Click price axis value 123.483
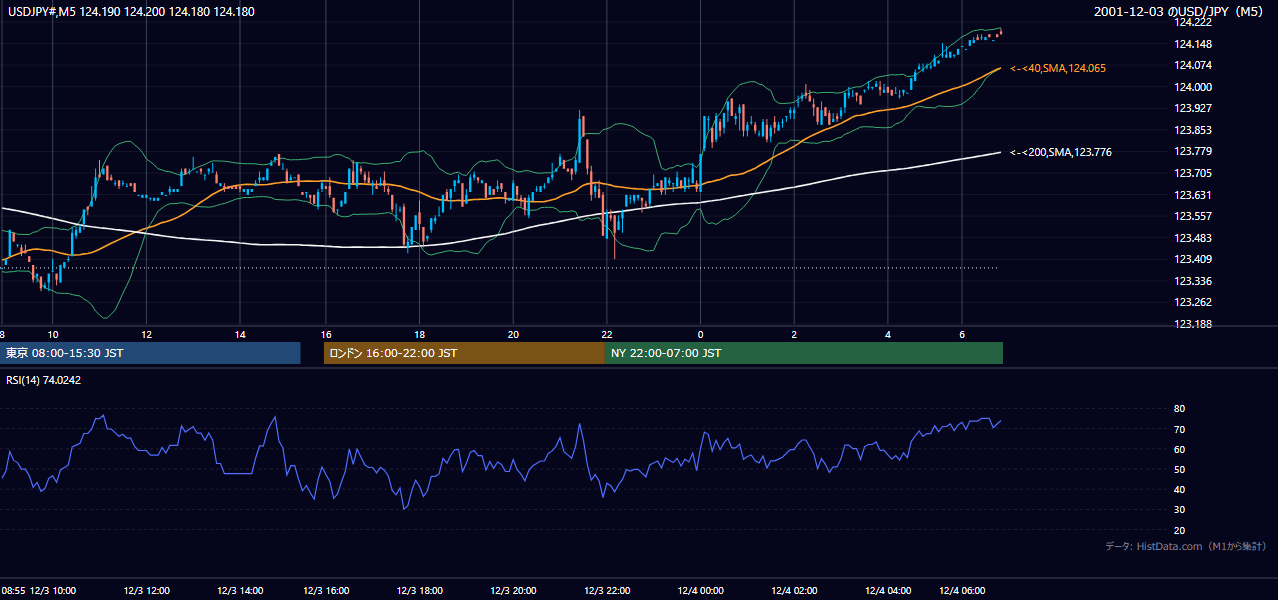This screenshot has width=1278, height=600. click(1193, 238)
